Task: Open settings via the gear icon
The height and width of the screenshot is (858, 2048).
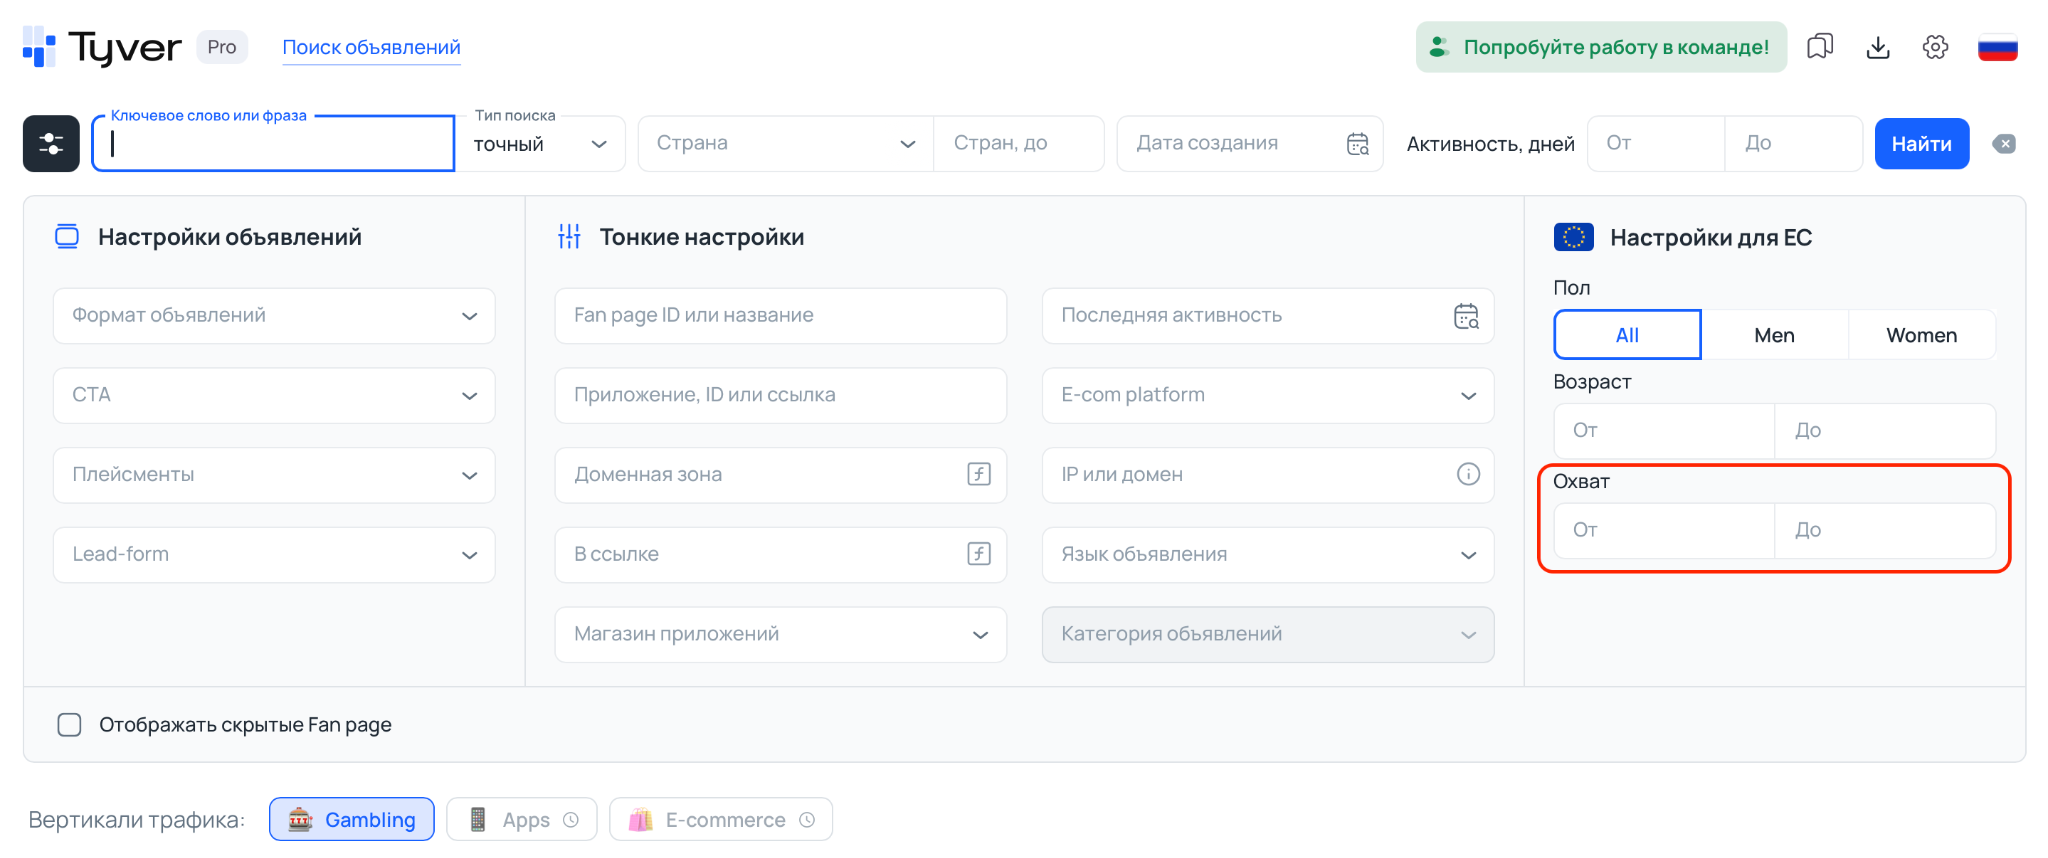Action: click(x=1935, y=47)
